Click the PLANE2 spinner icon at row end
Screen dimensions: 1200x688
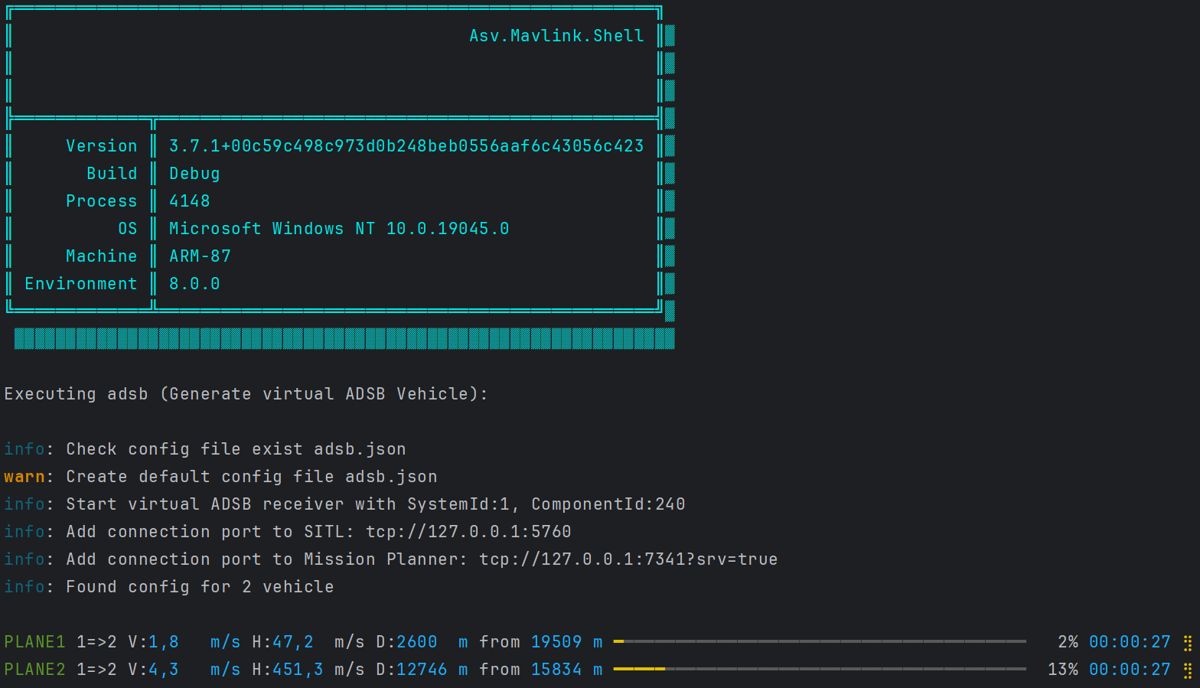(x=1188, y=669)
